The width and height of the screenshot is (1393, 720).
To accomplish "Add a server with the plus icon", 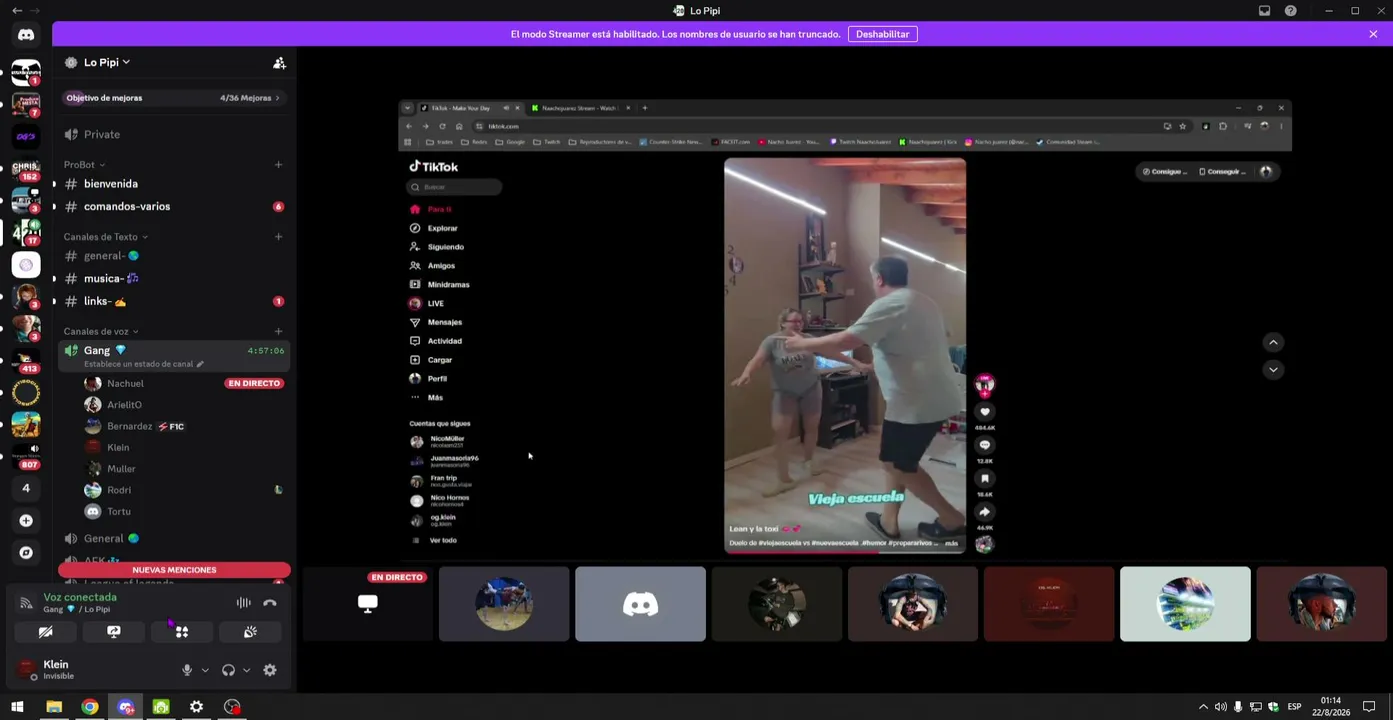I will [x=26, y=520].
